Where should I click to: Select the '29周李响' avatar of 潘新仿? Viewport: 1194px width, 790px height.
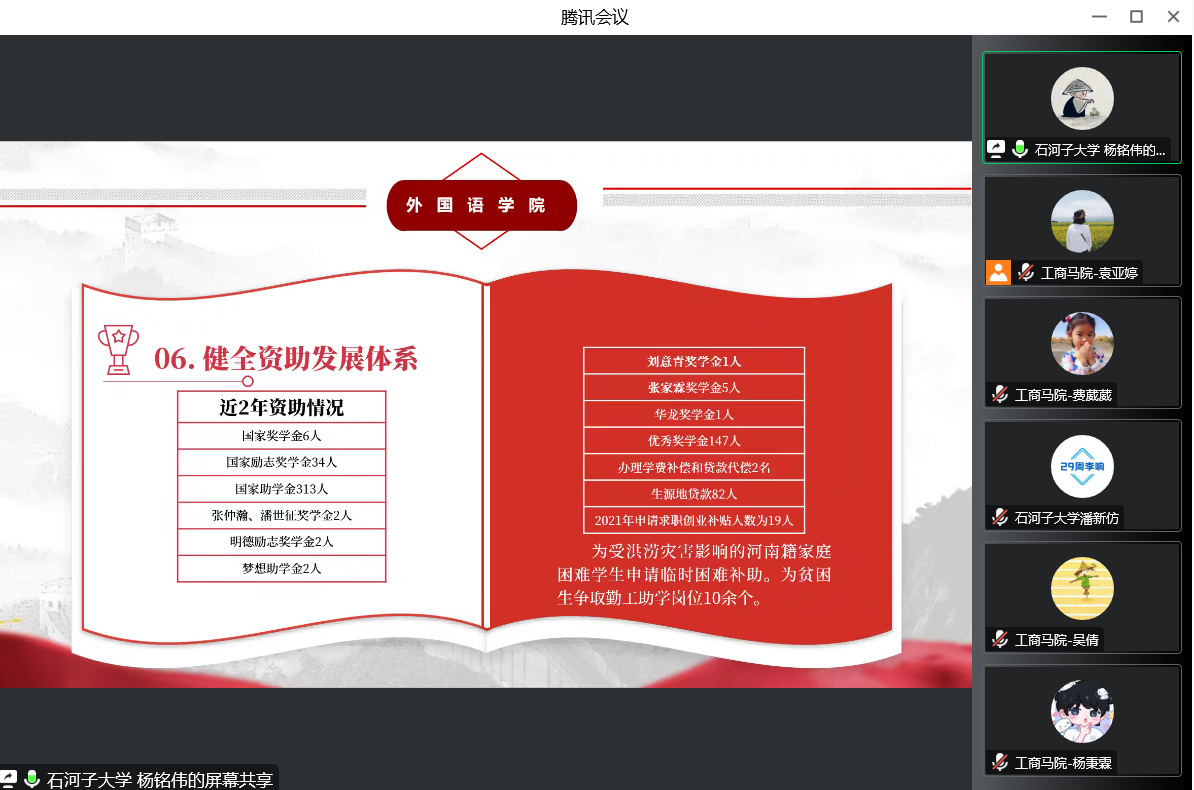[x=1082, y=467]
